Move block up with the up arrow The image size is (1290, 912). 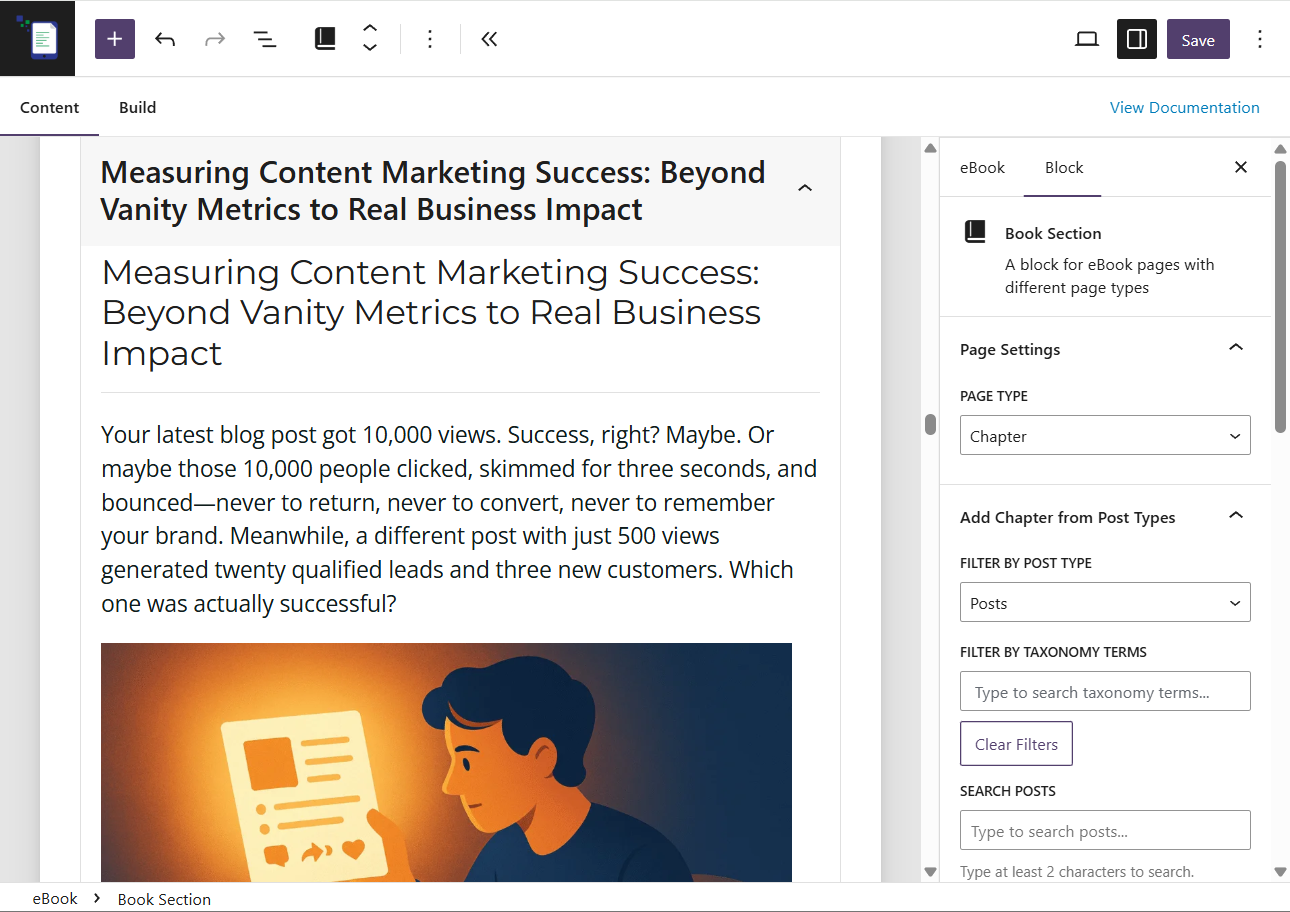(370, 29)
